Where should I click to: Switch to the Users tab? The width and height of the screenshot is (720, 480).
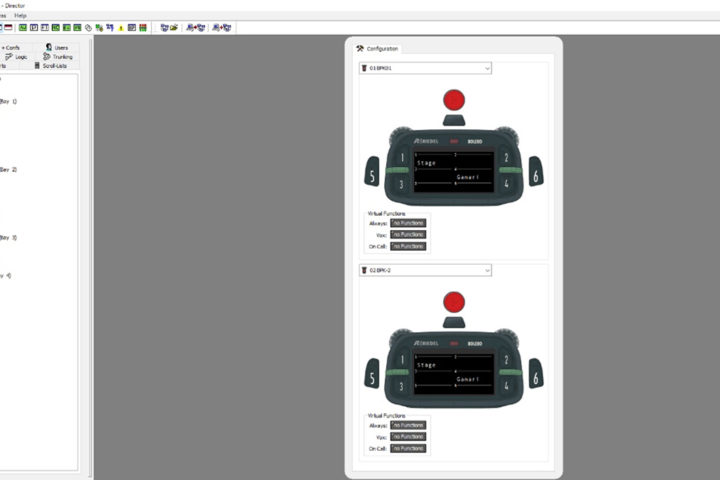tap(57, 47)
